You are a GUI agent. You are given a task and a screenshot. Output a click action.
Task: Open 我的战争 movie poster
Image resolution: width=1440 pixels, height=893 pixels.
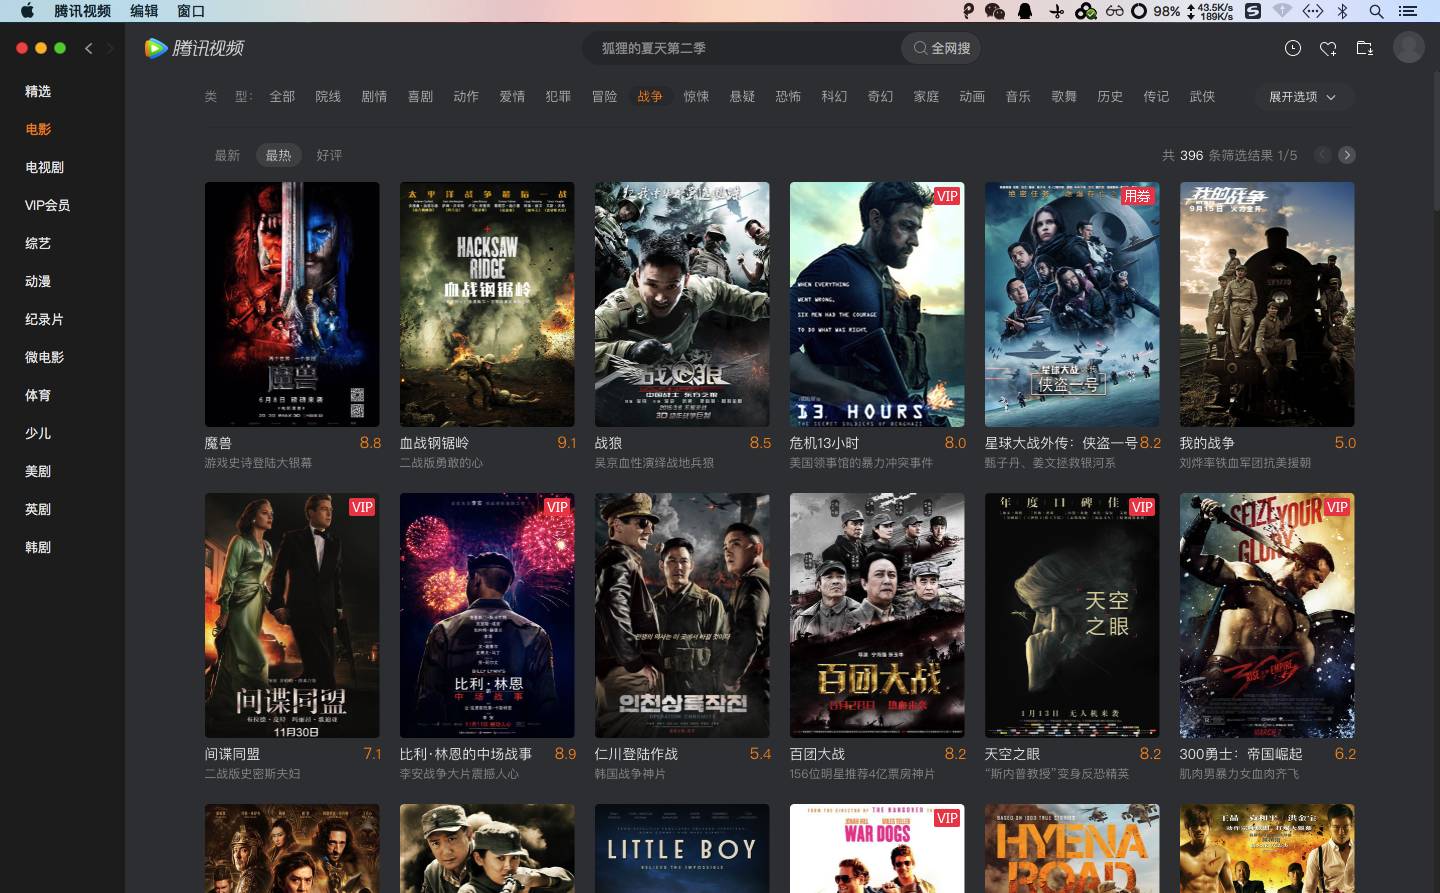1267,304
